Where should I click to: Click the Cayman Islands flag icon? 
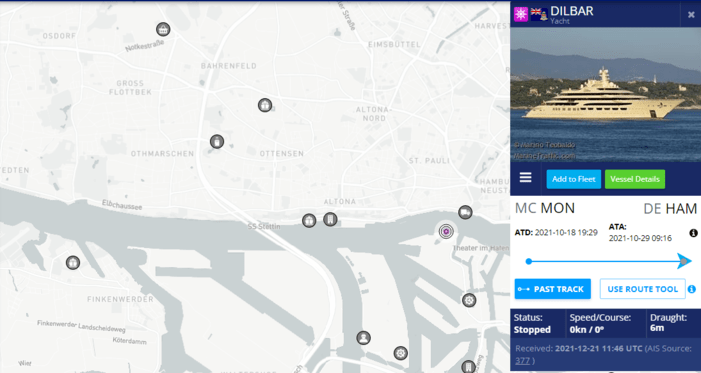539,13
